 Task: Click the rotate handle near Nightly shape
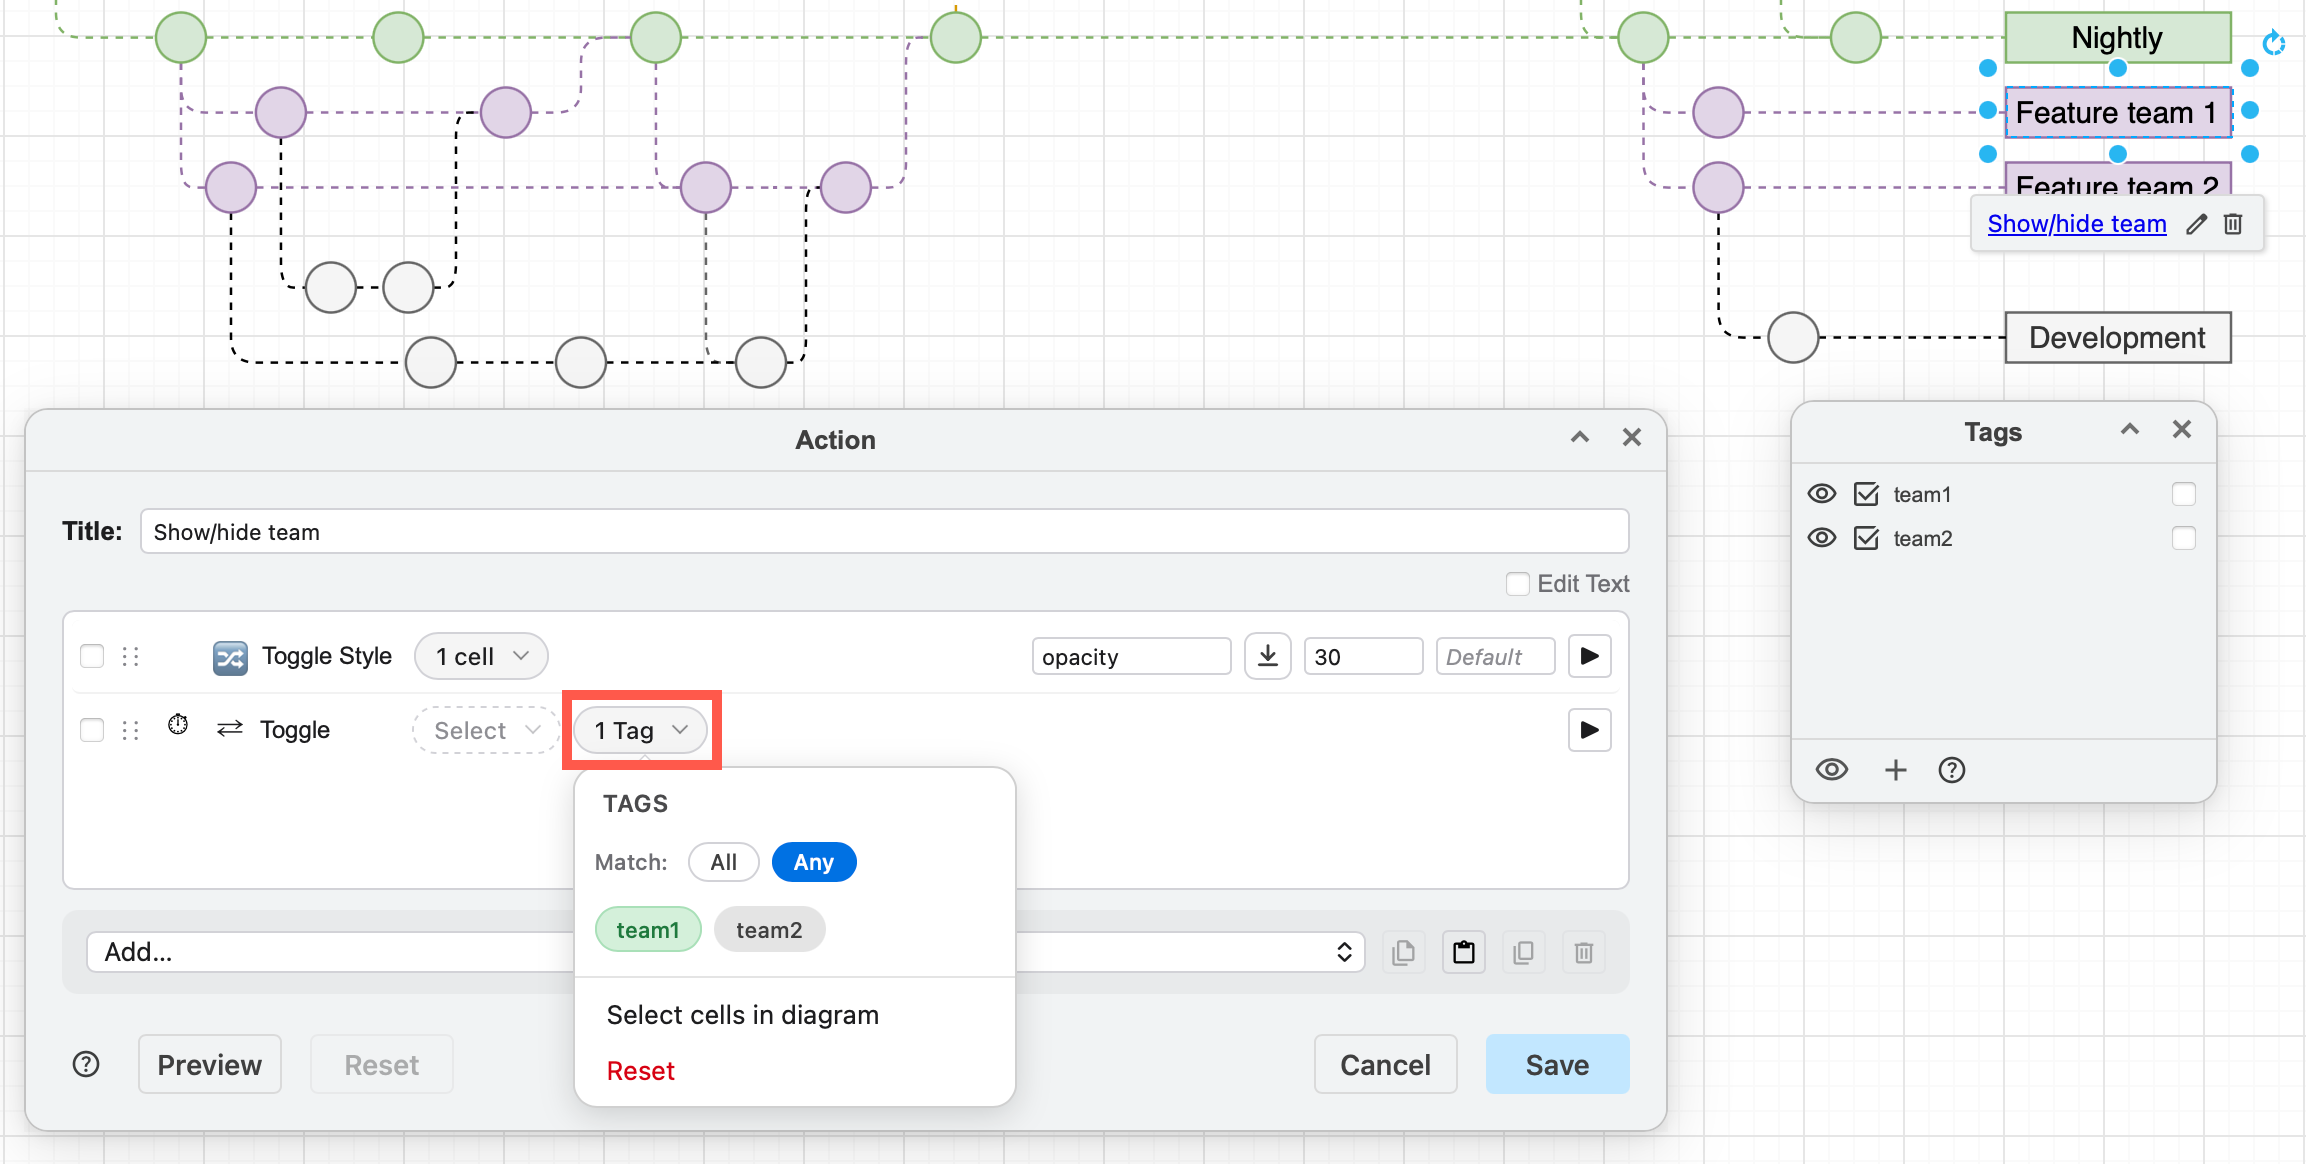[x=2274, y=42]
